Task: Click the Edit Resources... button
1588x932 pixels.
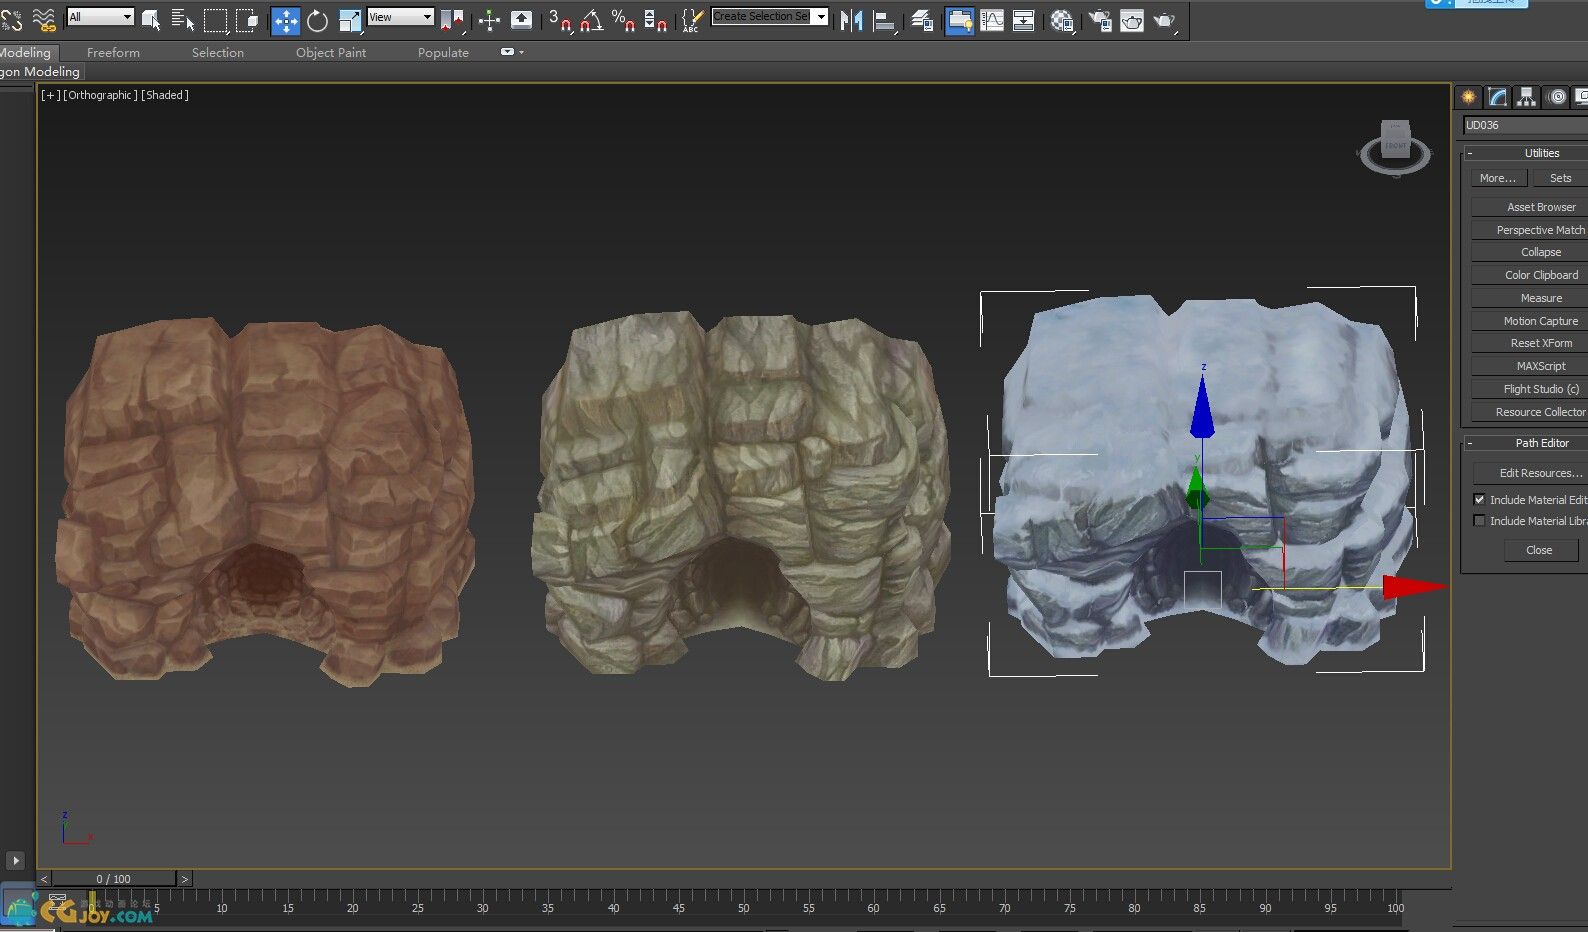Action: pos(1530,473)
